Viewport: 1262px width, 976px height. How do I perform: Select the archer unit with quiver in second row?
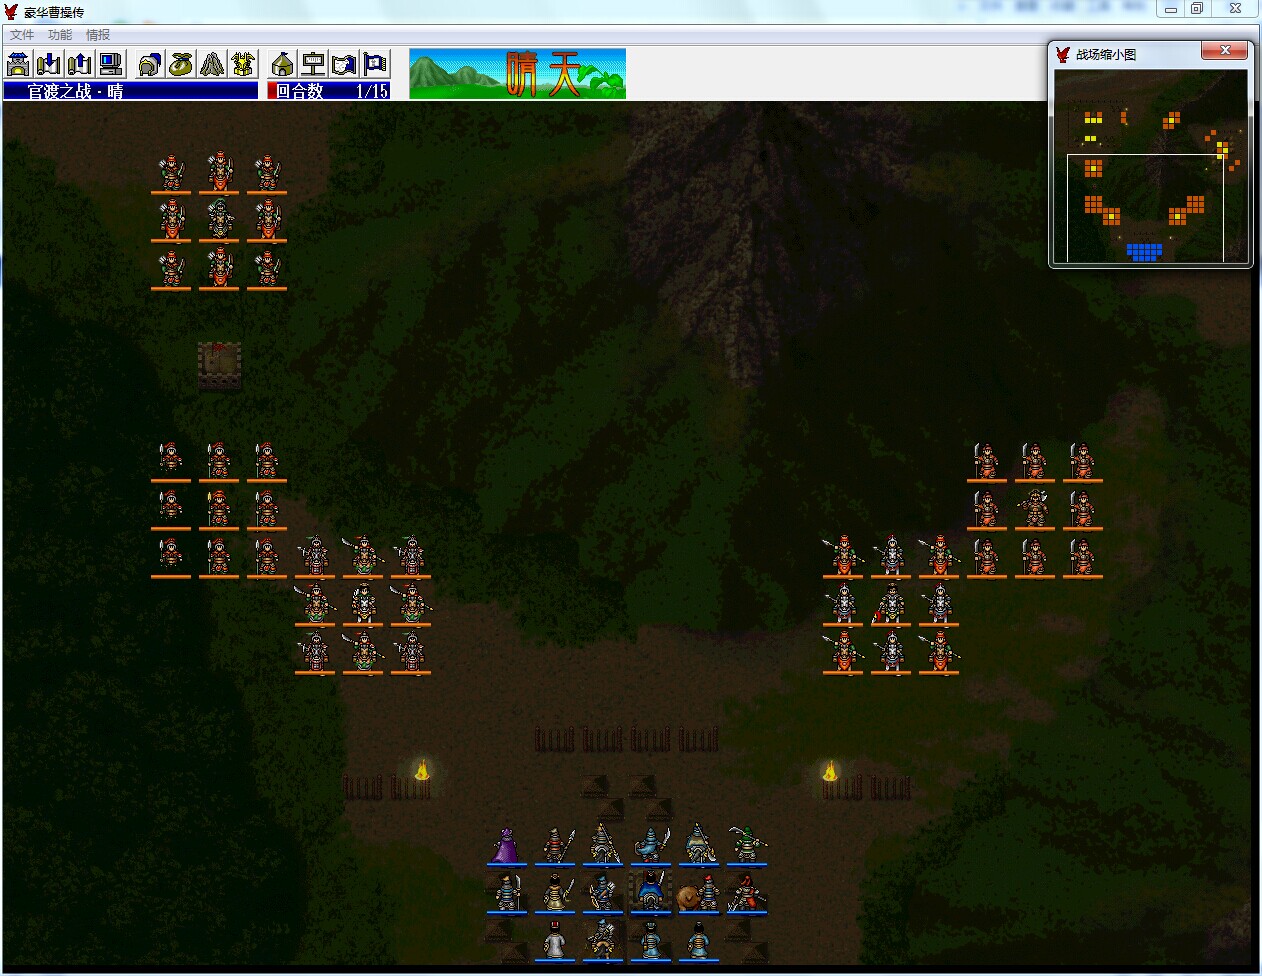[x=603, y=893]
